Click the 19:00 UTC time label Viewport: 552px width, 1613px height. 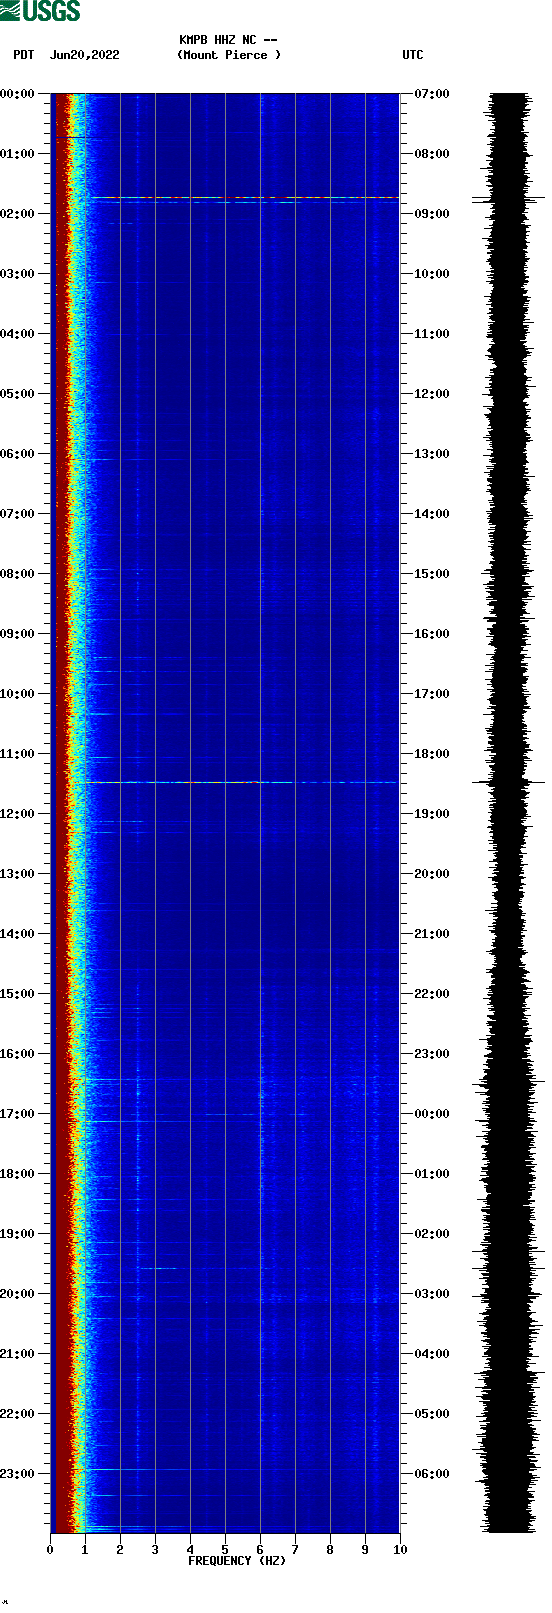click(x=432, y=814)
